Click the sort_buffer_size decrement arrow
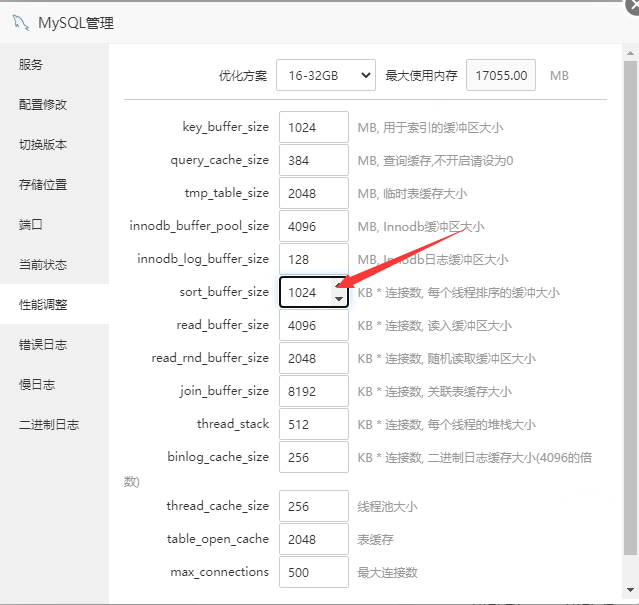Image resolution: width=639 pixels, height=605 pixels. (x=339, y=299)
